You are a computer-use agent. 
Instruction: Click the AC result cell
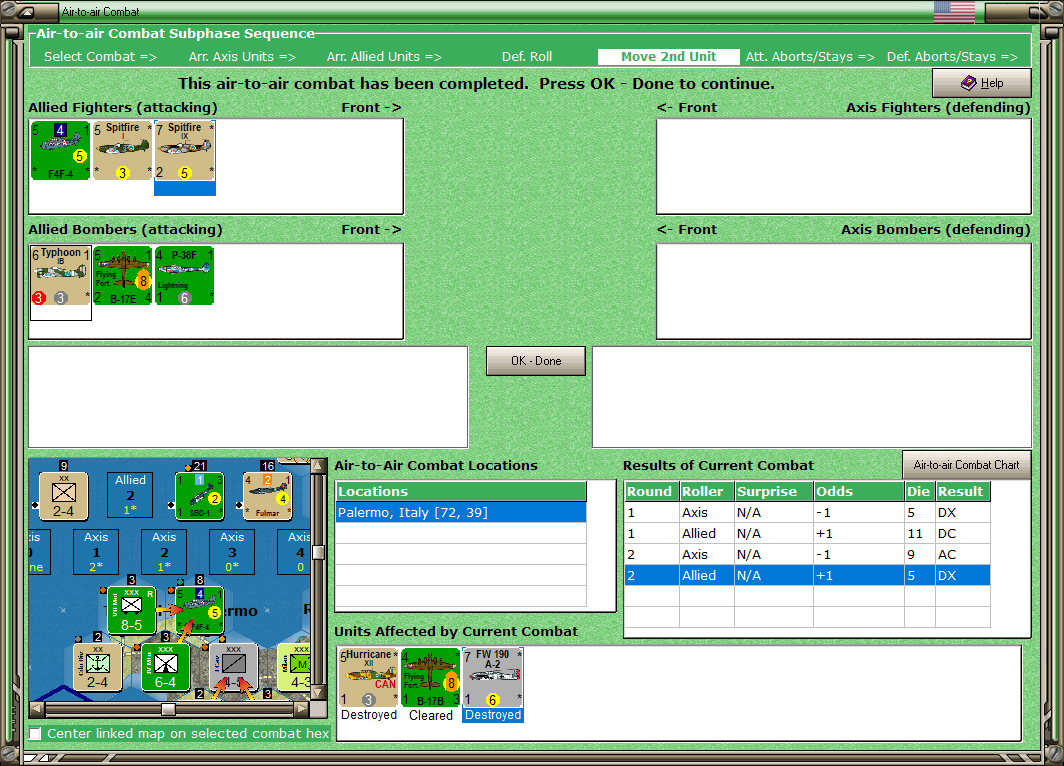[962, 554]
